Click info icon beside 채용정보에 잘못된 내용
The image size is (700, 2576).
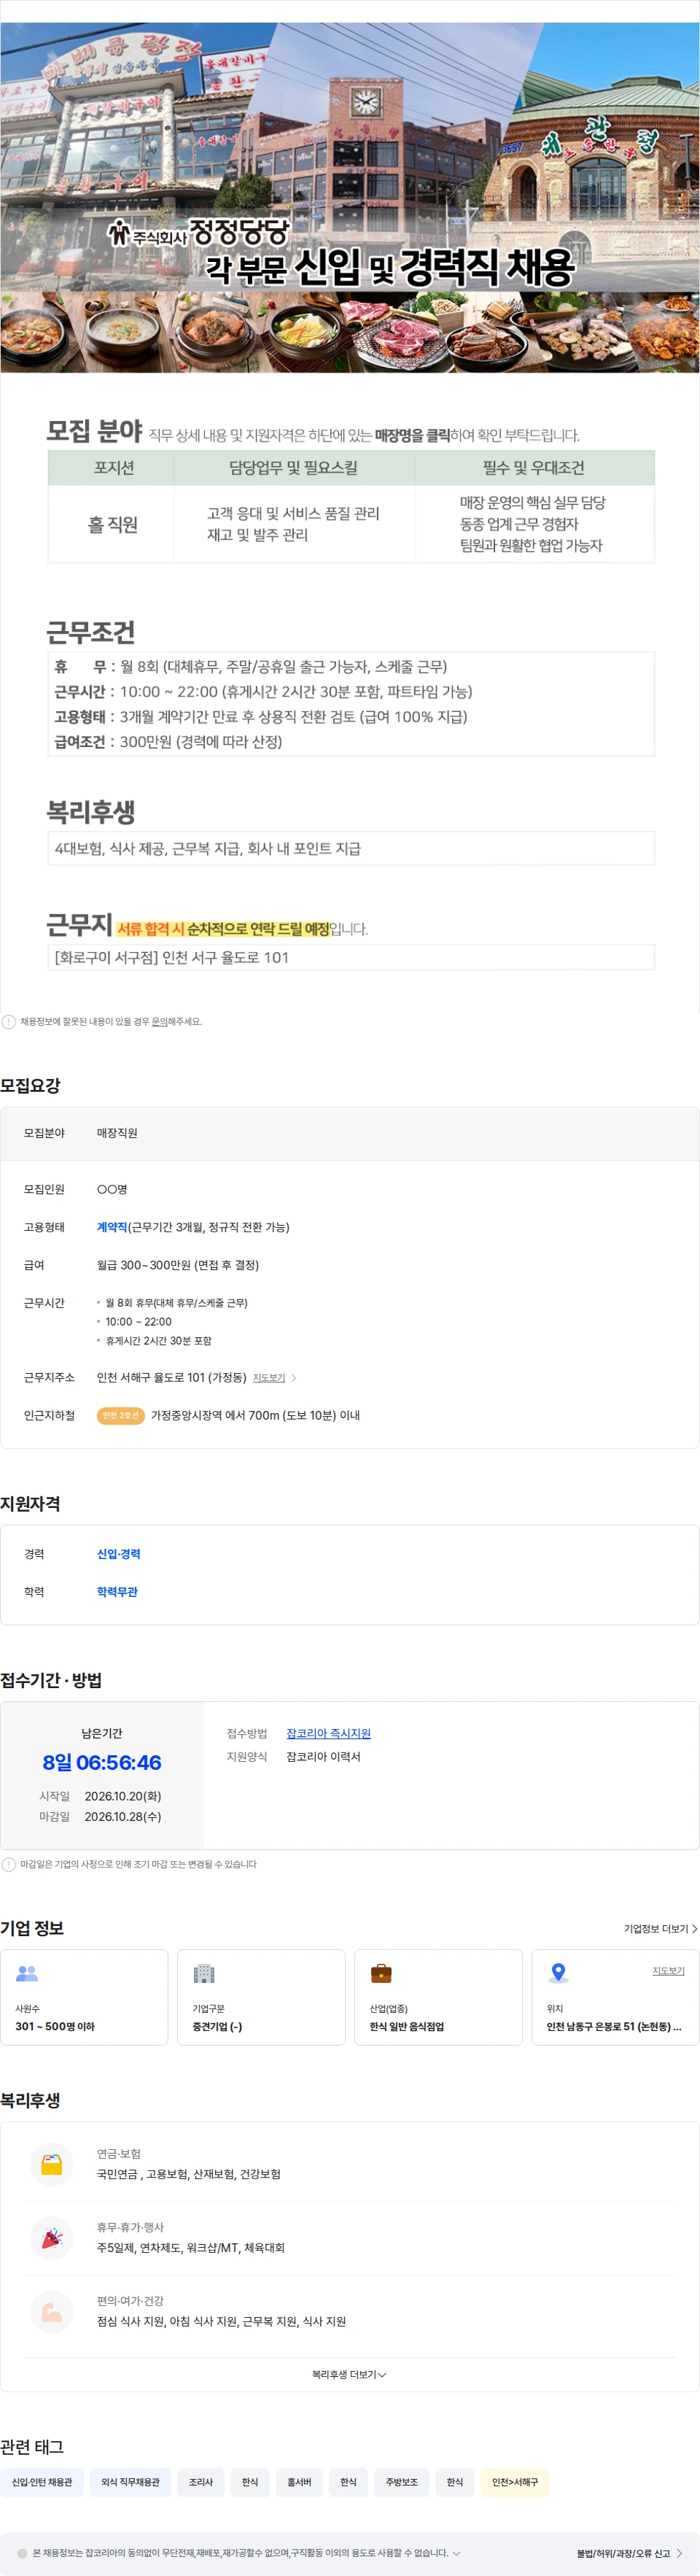point(9,1021)
